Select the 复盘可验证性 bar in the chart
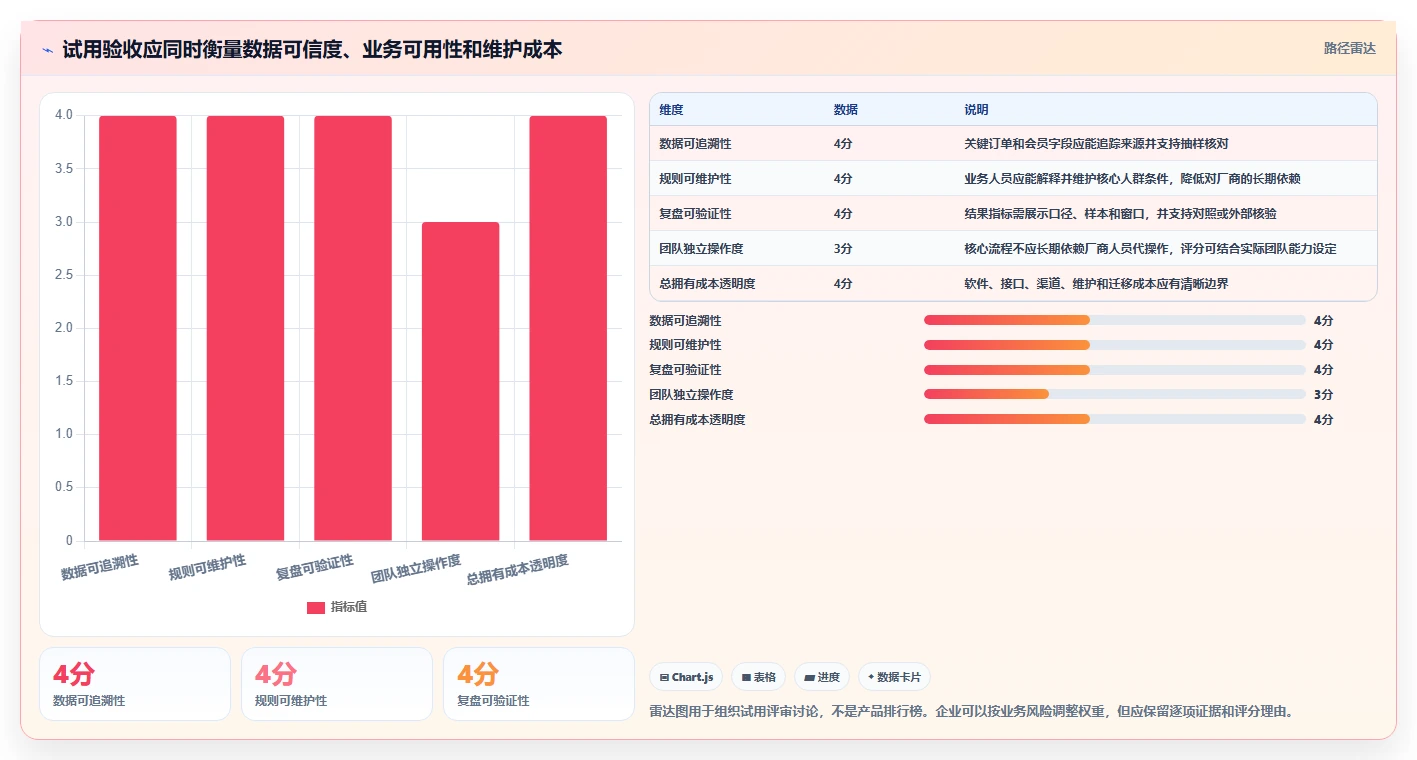The image size is (1417, 760). tap(353, 328)
